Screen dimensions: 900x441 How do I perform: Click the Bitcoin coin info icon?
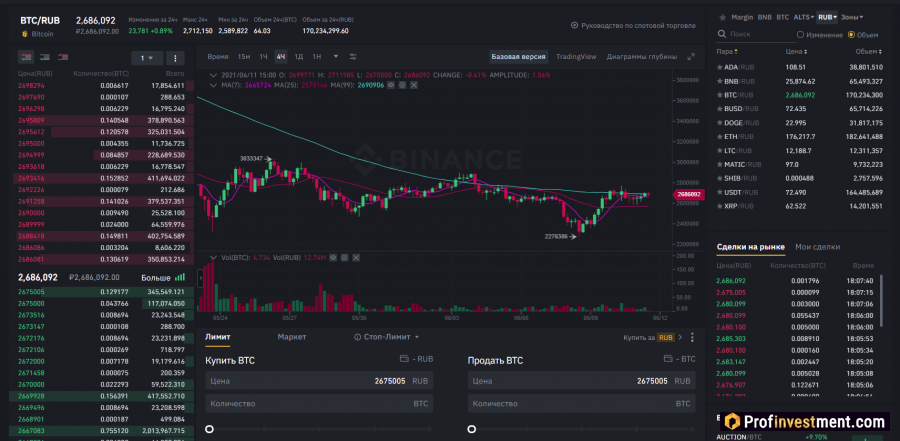click(x=24, y=34)
